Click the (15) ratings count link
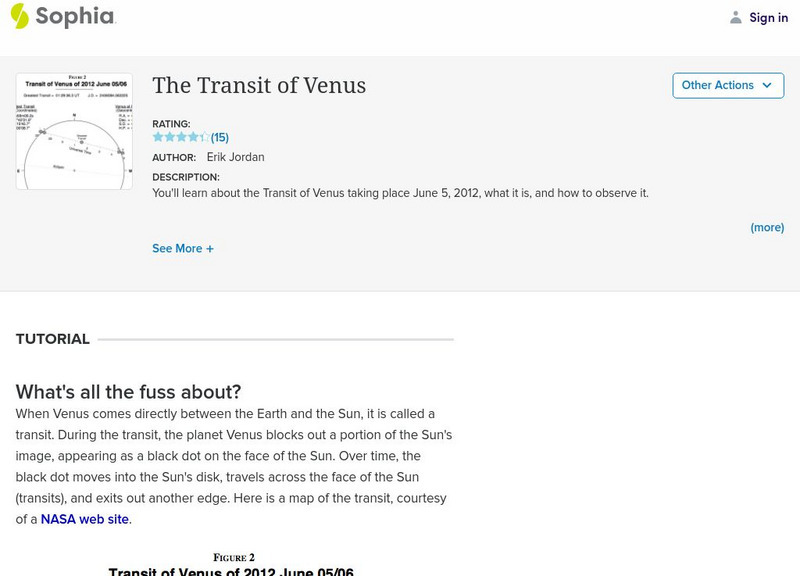This screenshot has height=576, width=800. (x=219, y=135)
